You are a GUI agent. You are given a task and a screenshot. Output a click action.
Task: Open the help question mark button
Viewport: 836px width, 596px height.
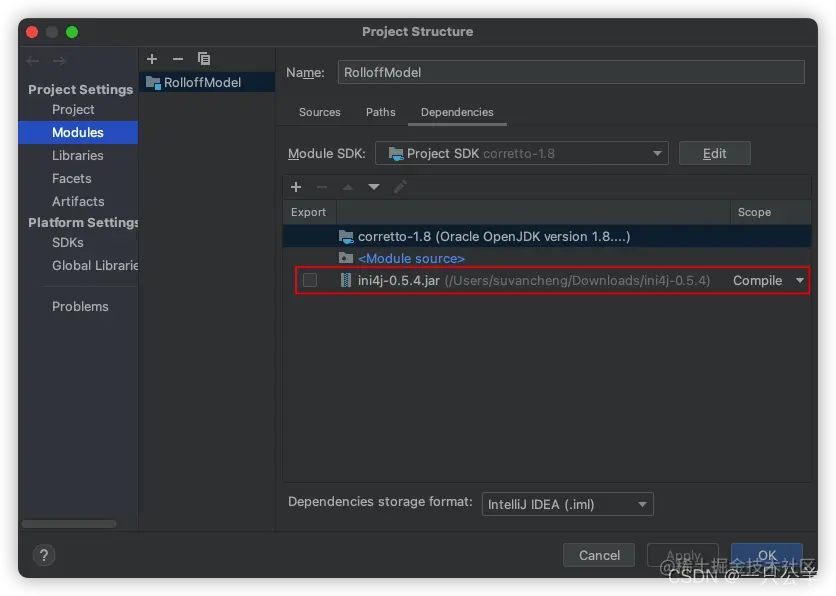tap(44, 555)
